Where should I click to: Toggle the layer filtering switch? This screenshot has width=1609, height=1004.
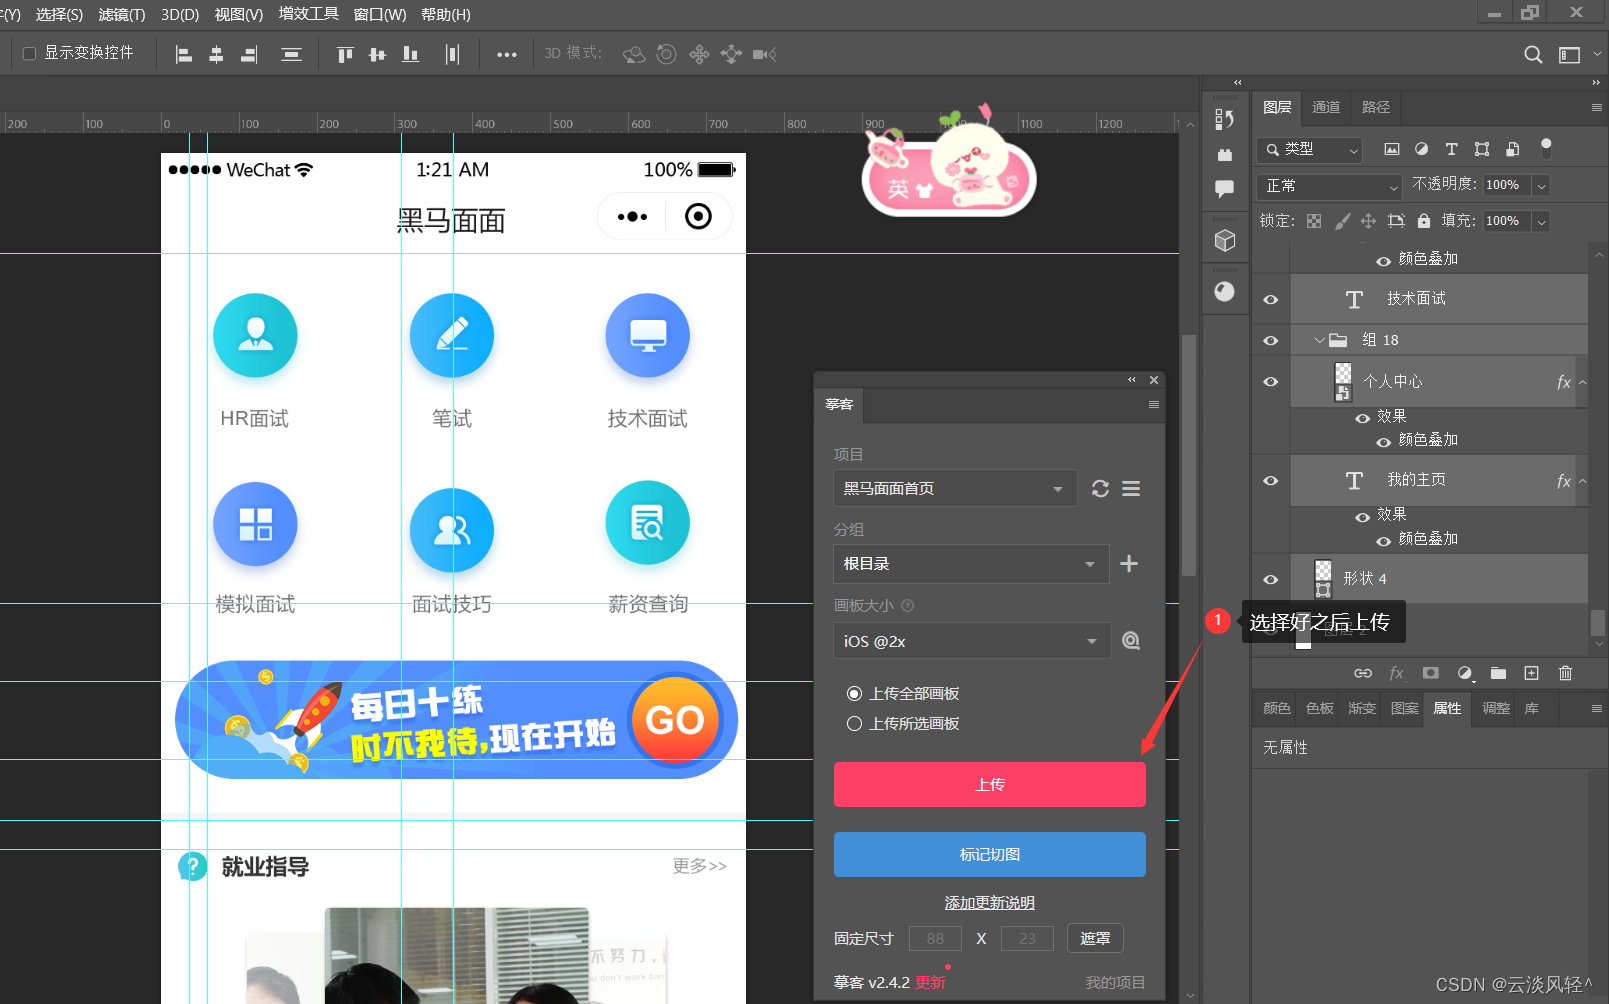1546,148
